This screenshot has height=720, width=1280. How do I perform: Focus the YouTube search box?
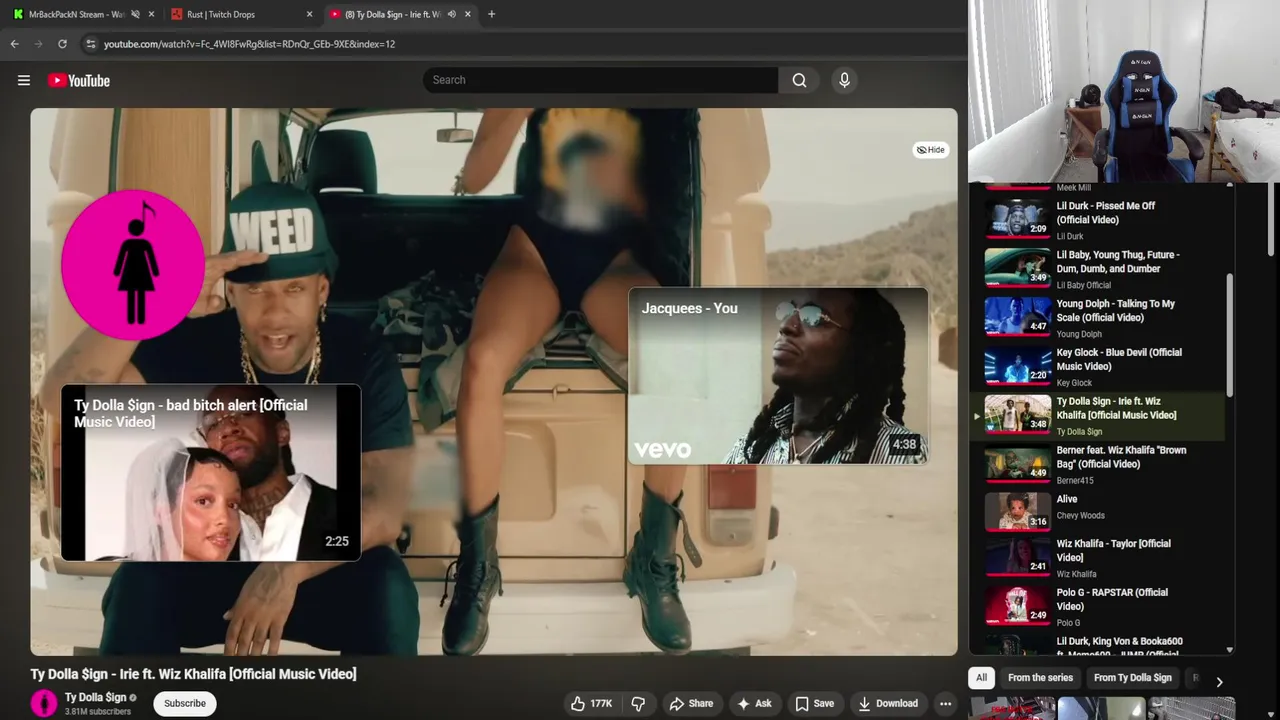600,80
